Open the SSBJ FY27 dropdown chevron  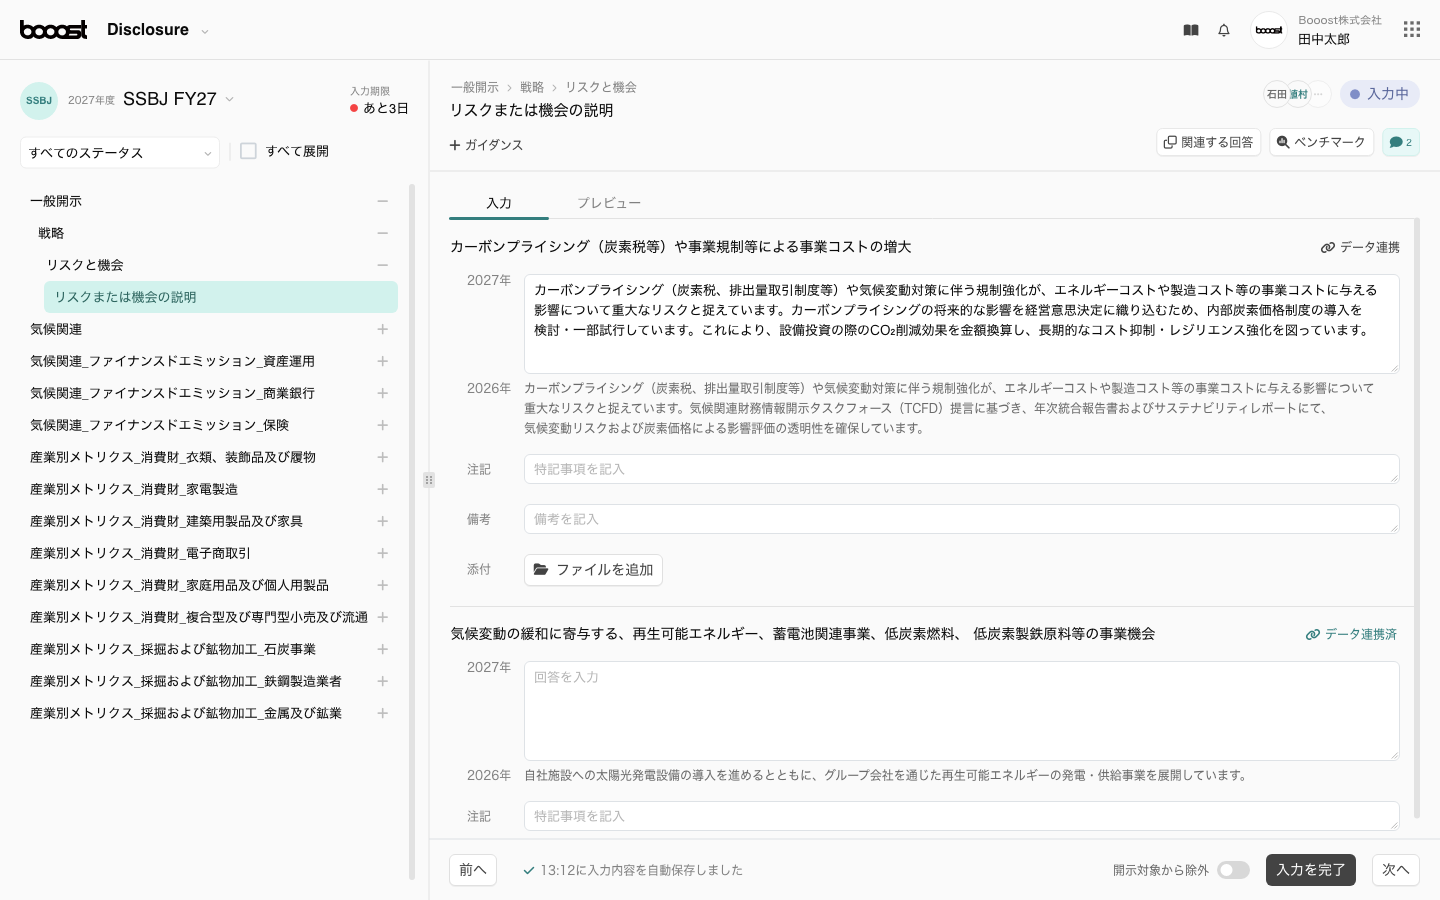(x=230, y=99)
